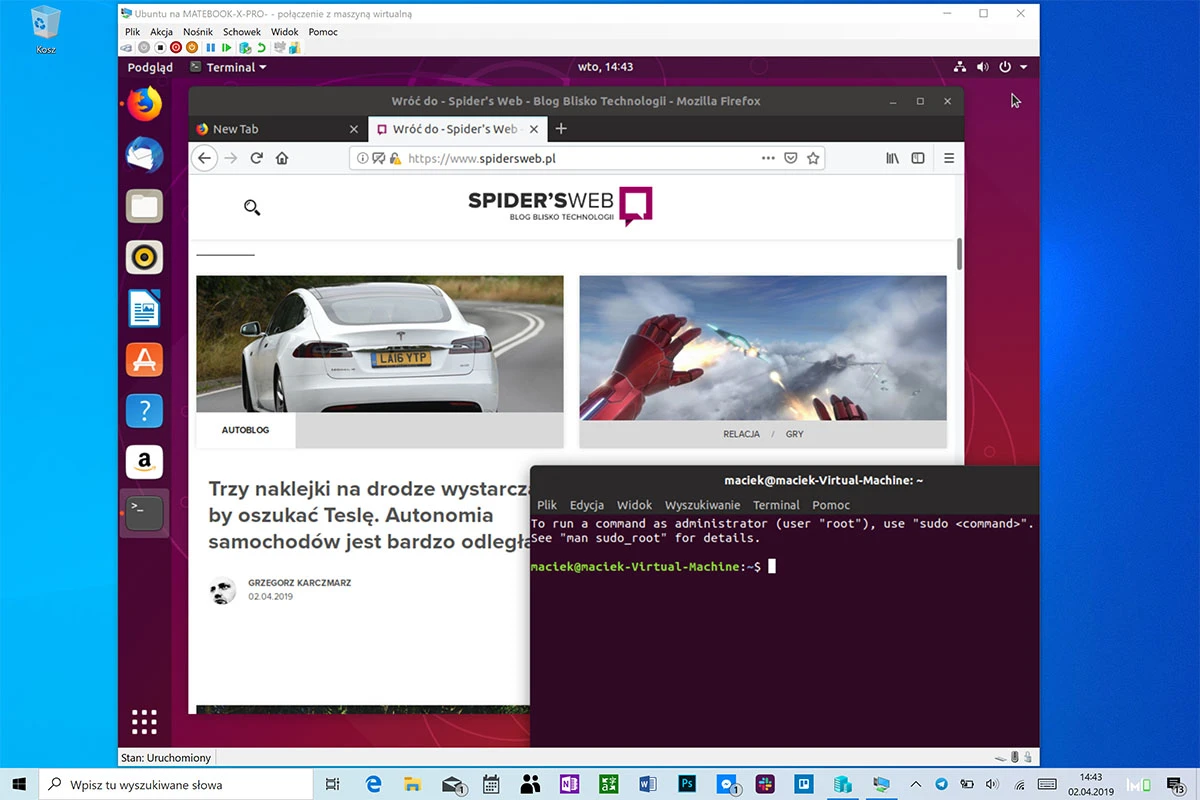Click the green Reset/Resume play icon
1200x800 pixels.
tap(227, 47)
